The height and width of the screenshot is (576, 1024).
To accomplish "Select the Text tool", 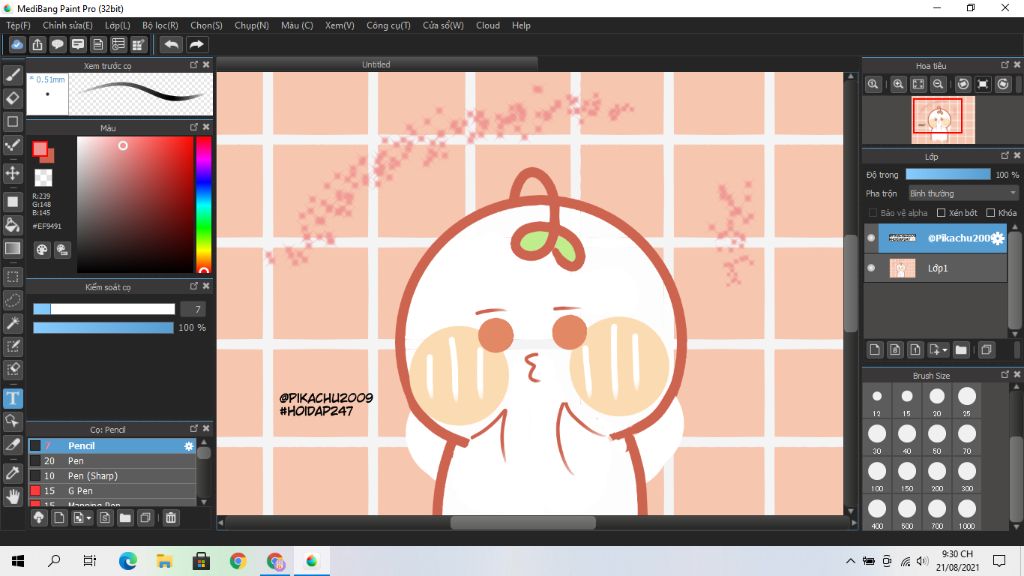I will tap(12, 398).
